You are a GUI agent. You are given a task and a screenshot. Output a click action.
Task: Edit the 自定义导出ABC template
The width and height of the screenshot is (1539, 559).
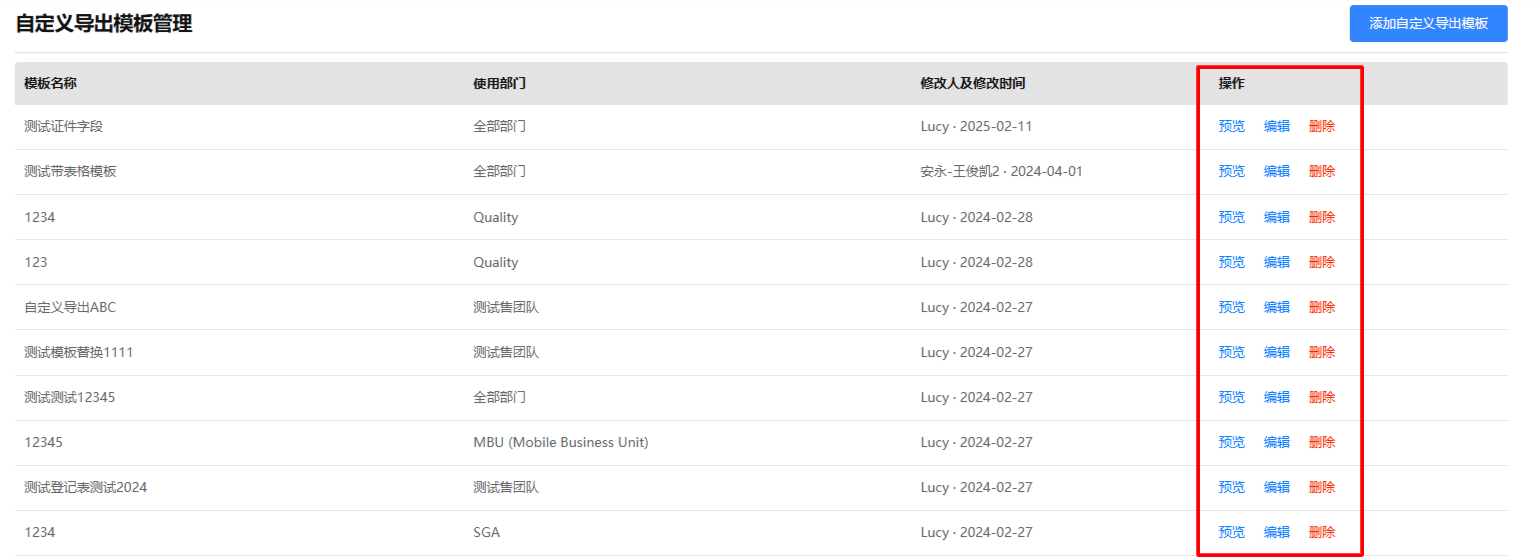(x=1277, y=307)
